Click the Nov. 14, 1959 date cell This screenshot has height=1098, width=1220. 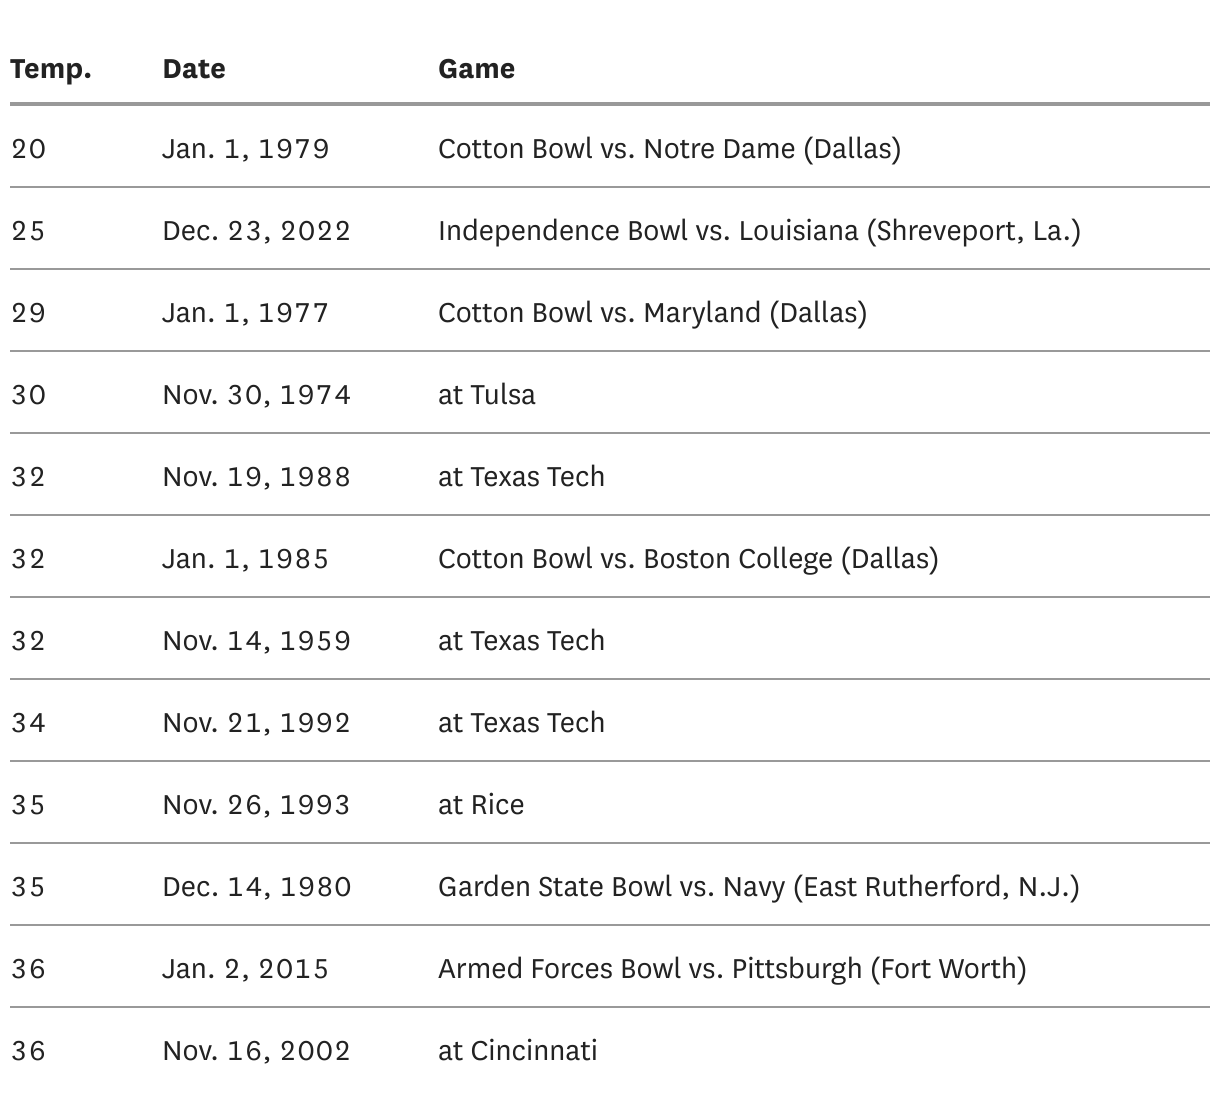pyautogui.click(x=257, y=641)
